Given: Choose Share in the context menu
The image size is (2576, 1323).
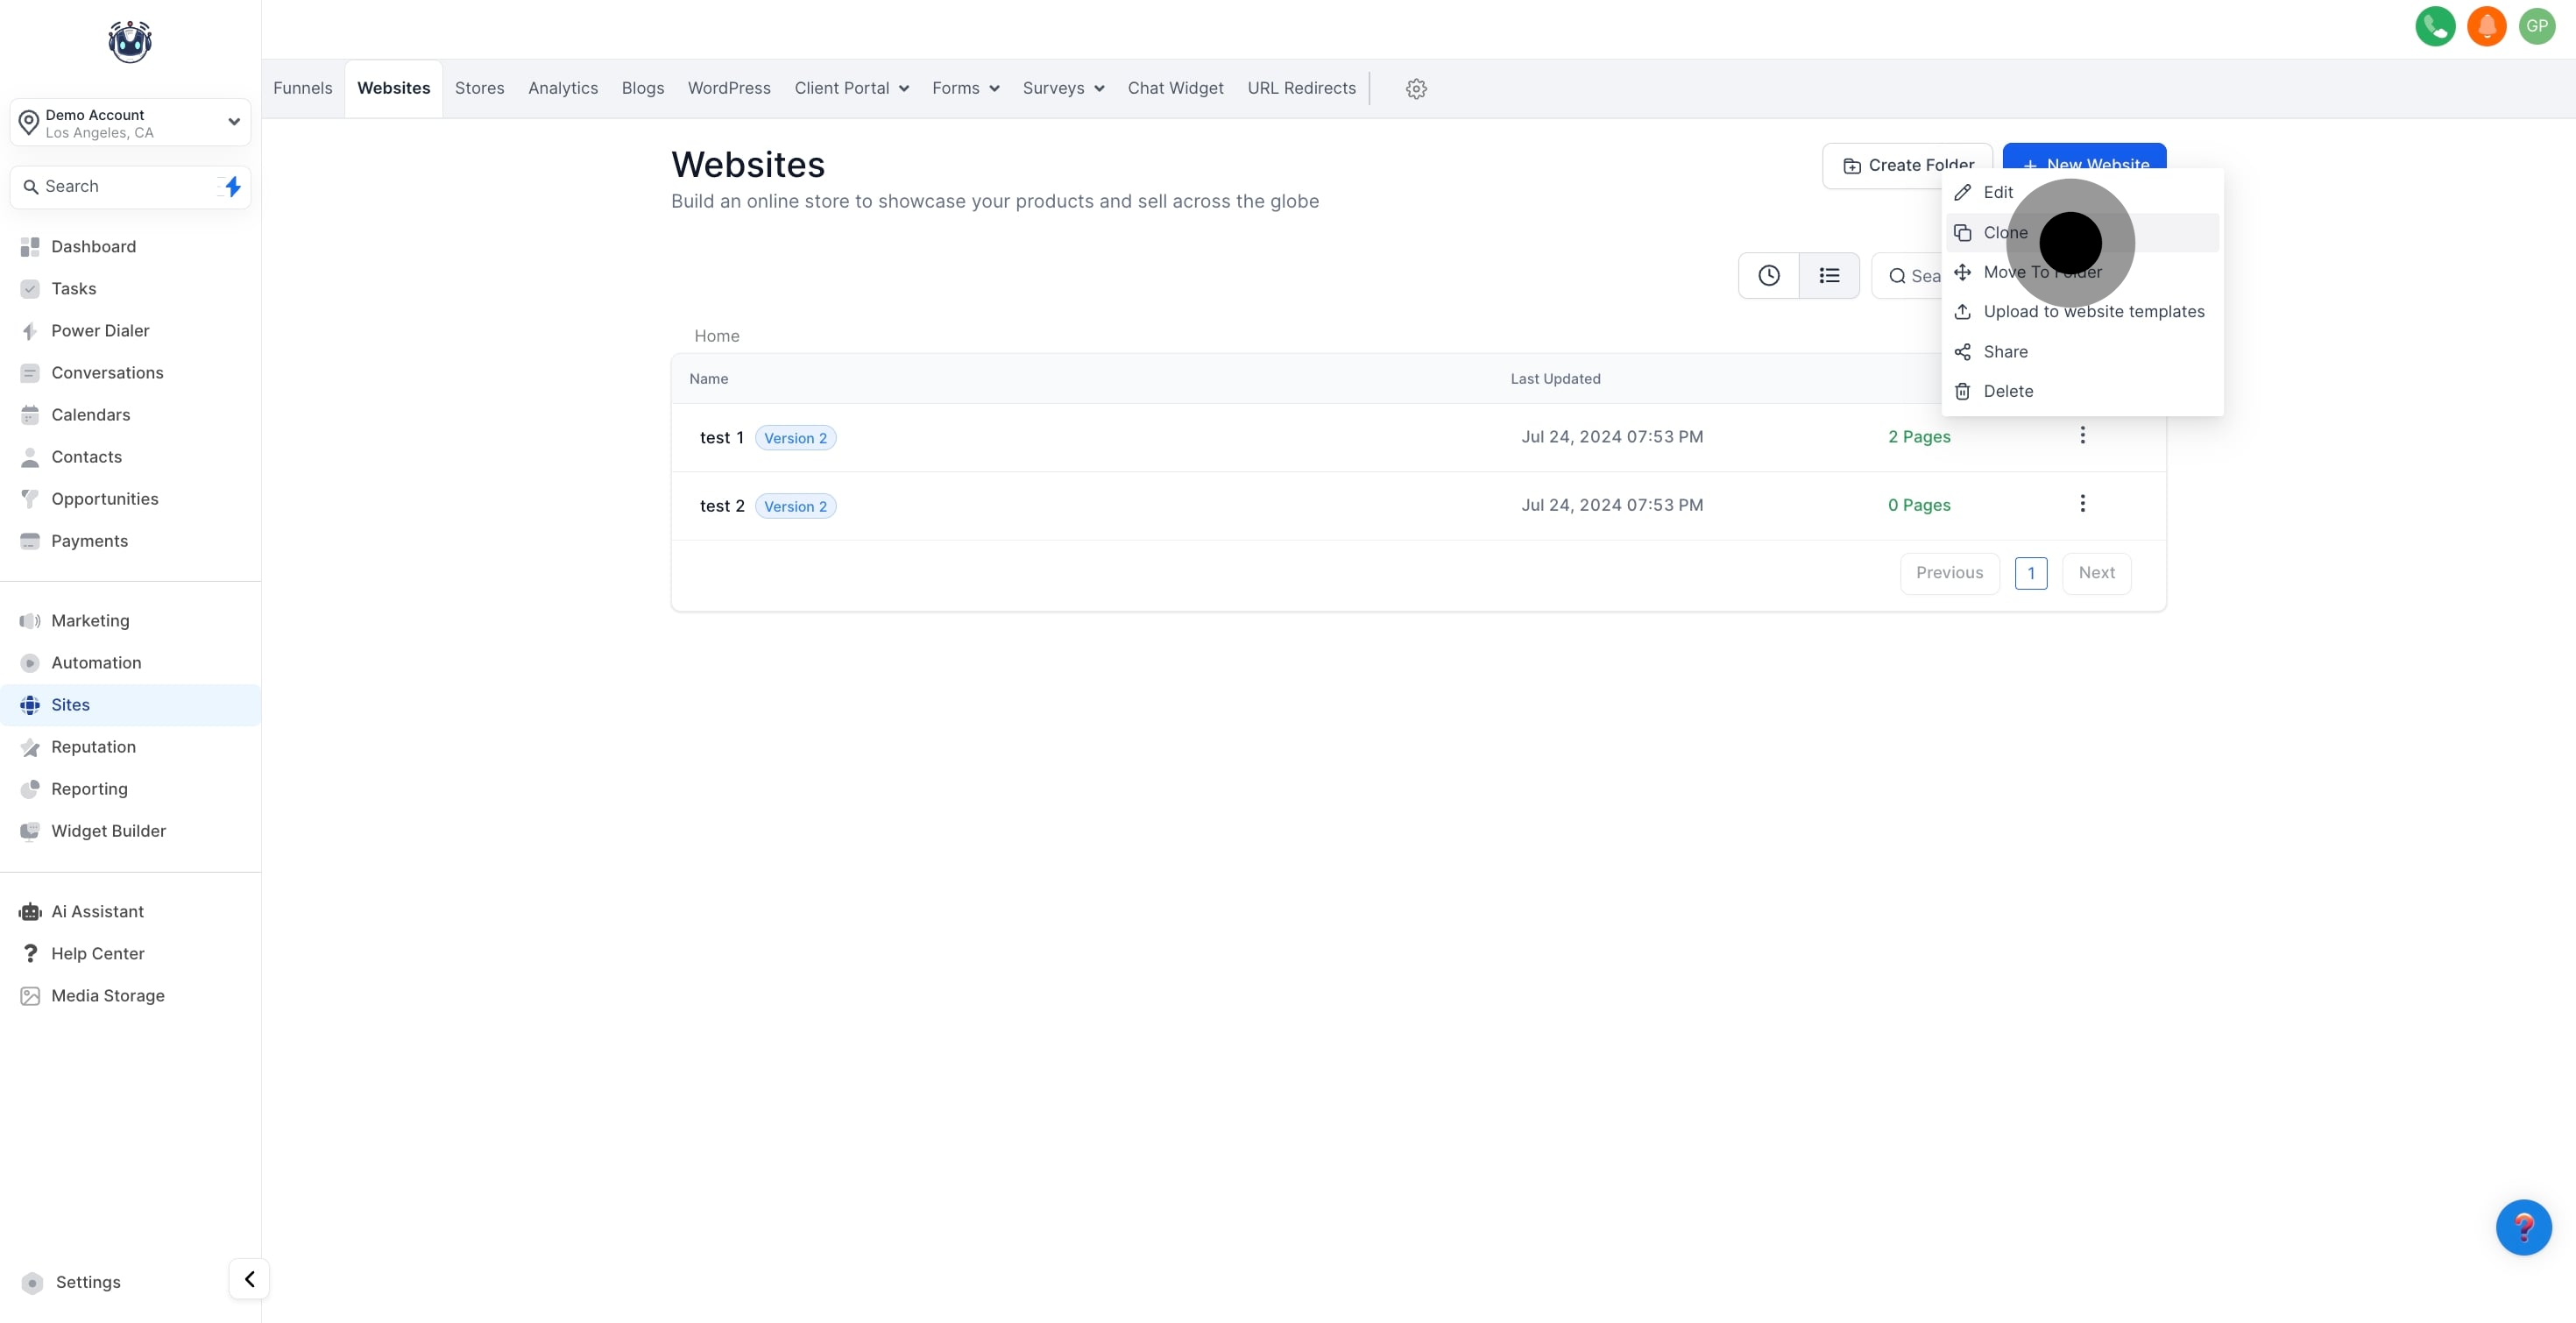Looking at the screenshot, I should [x=2005, y=352].
